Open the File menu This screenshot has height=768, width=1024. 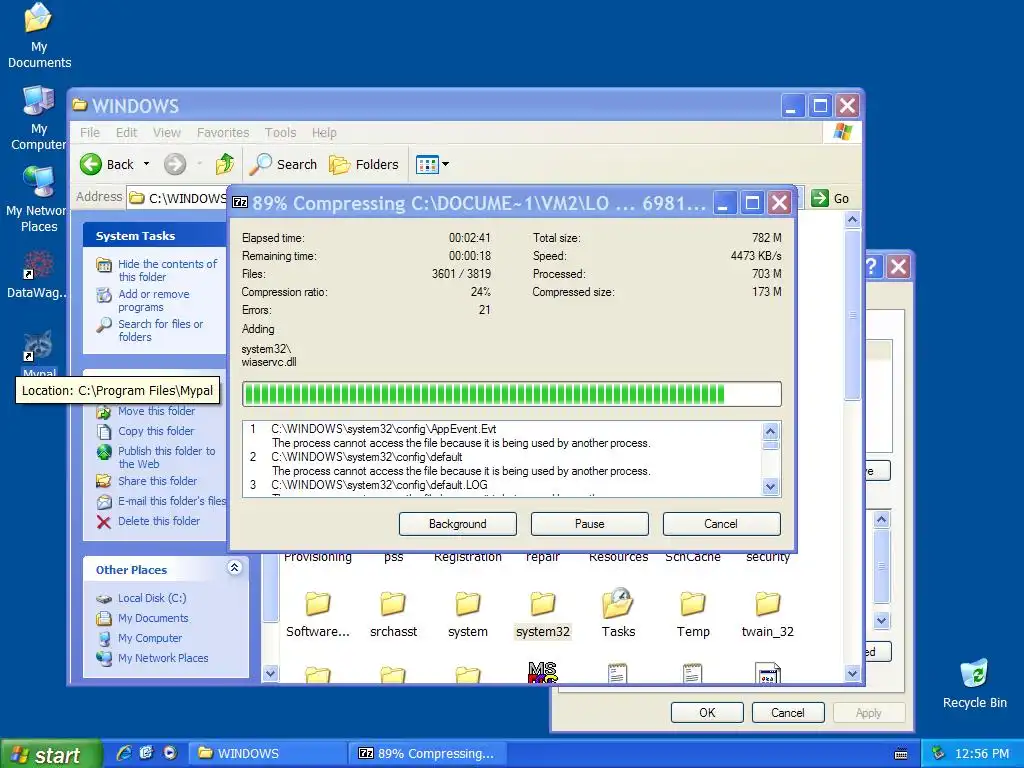pyautogui.click(x=89, y=133)
